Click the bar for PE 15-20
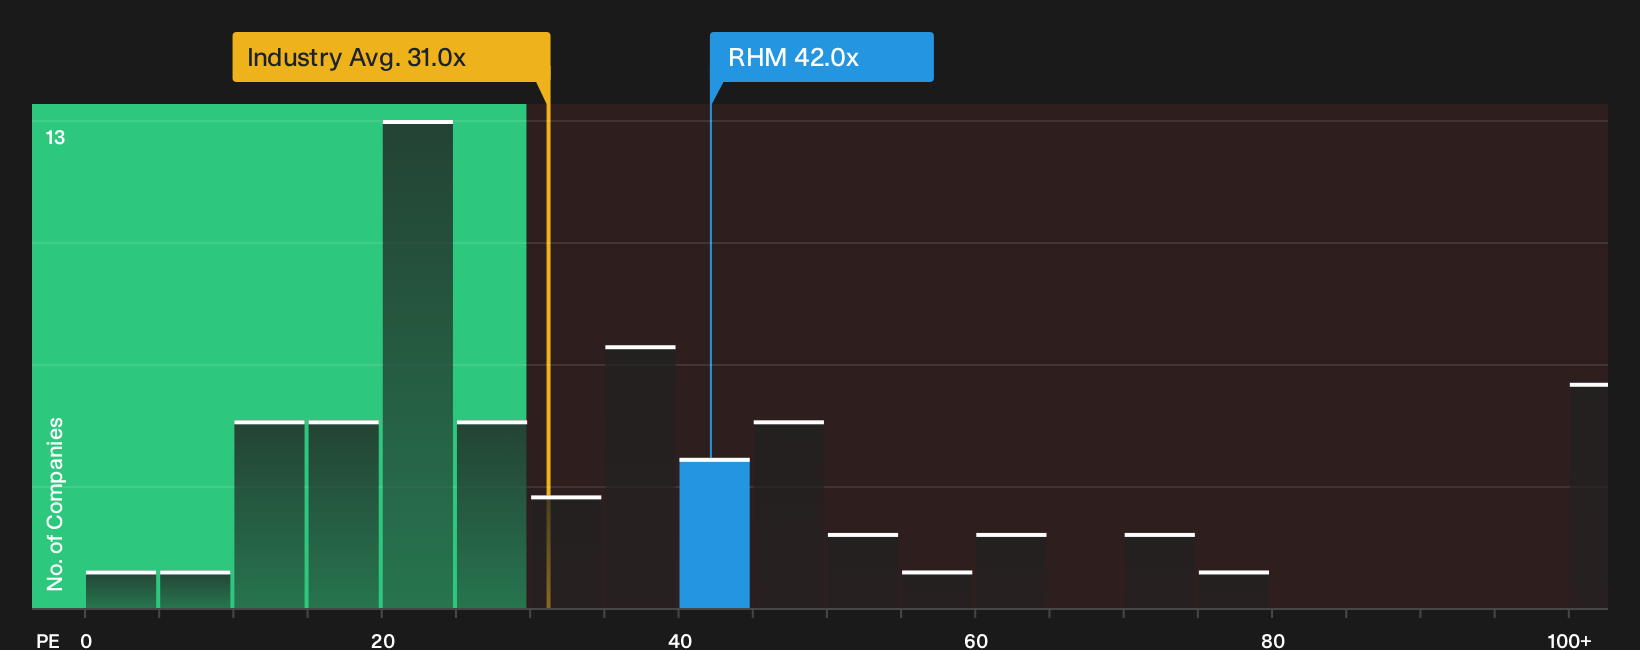 point(344,515)
